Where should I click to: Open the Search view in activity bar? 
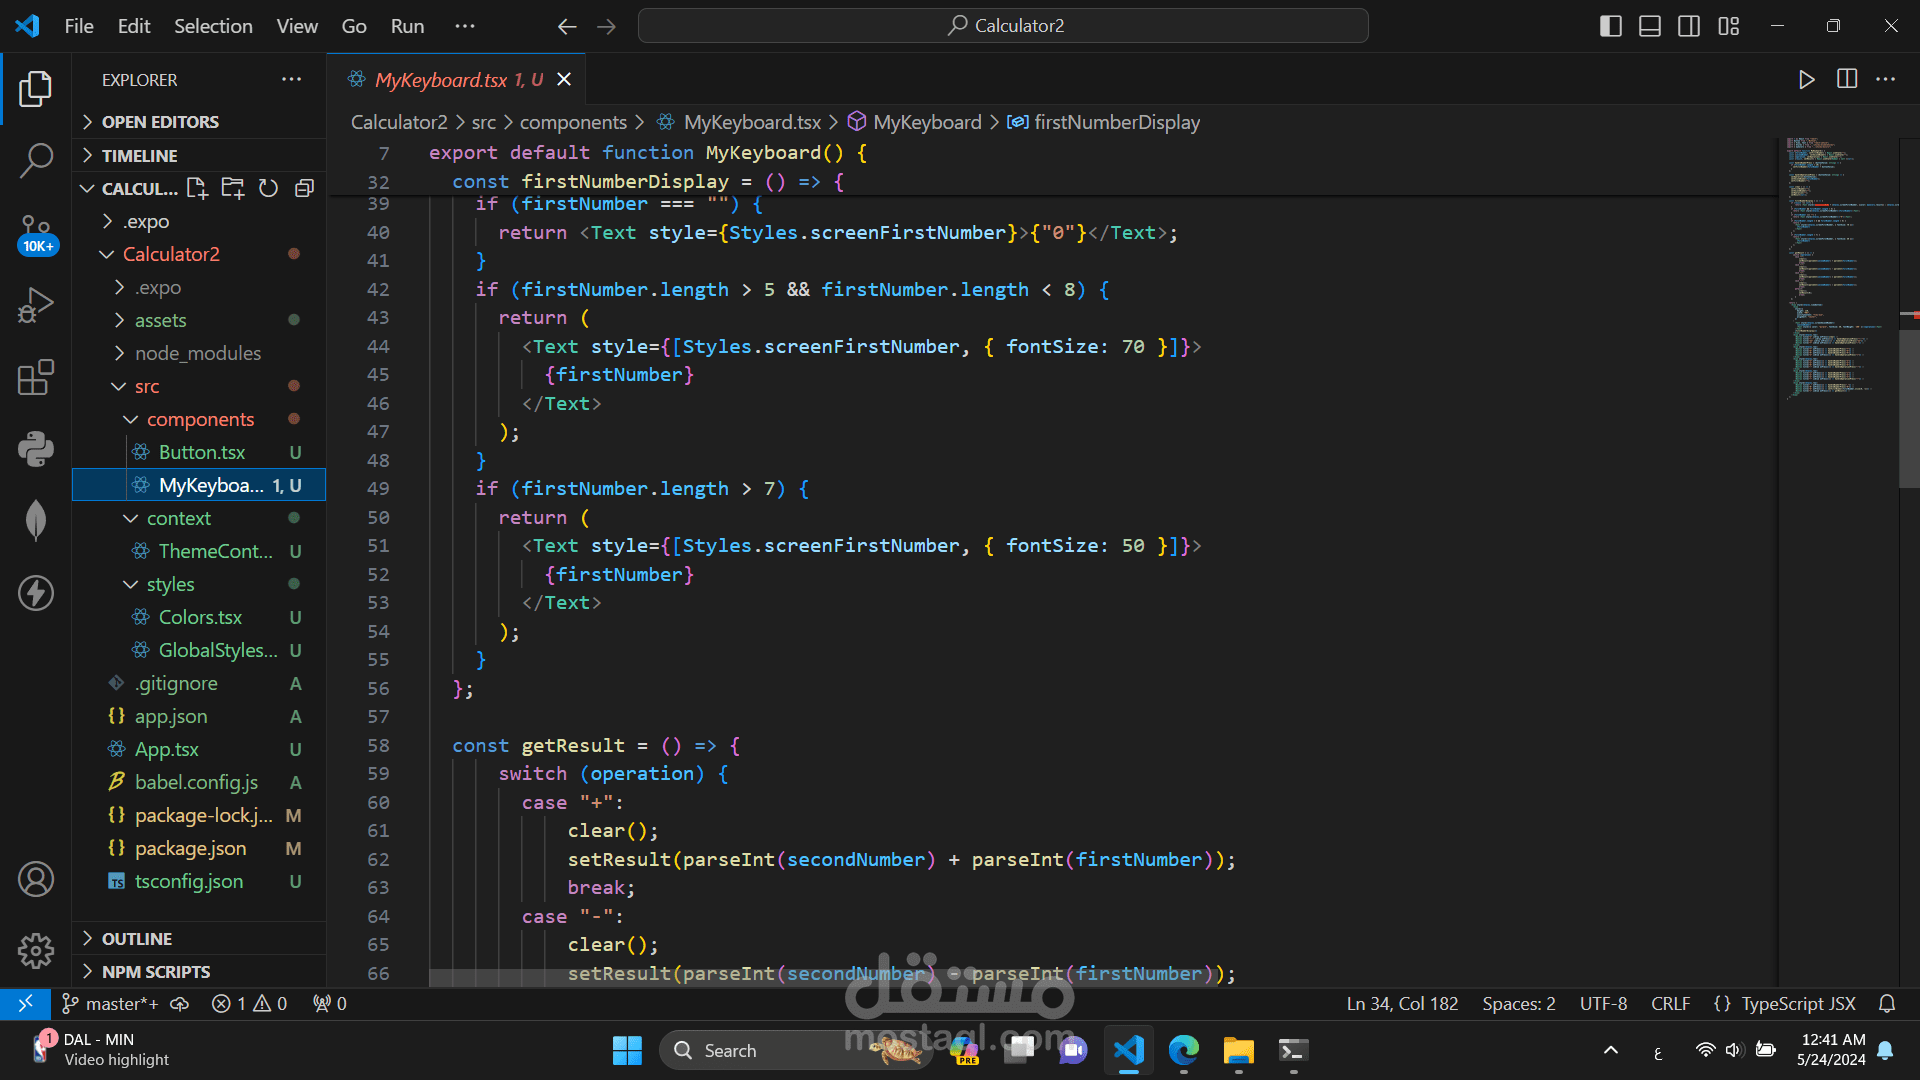pos(36,160)
